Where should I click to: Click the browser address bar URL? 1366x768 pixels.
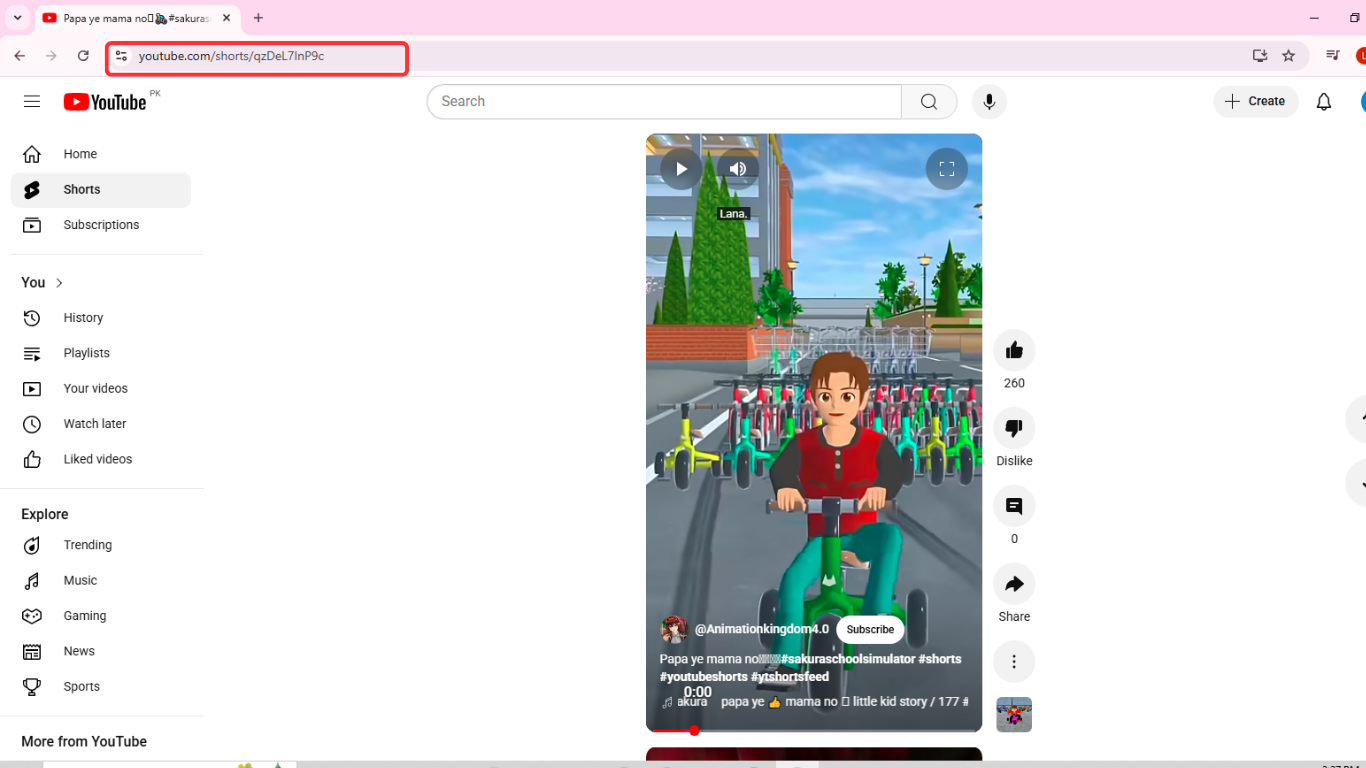pyautogui.click(x=231, y=56)
